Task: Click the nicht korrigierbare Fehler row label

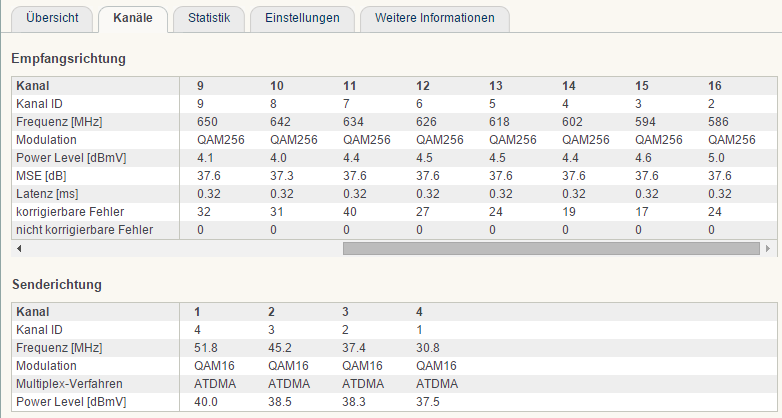Action: point(84,230)
